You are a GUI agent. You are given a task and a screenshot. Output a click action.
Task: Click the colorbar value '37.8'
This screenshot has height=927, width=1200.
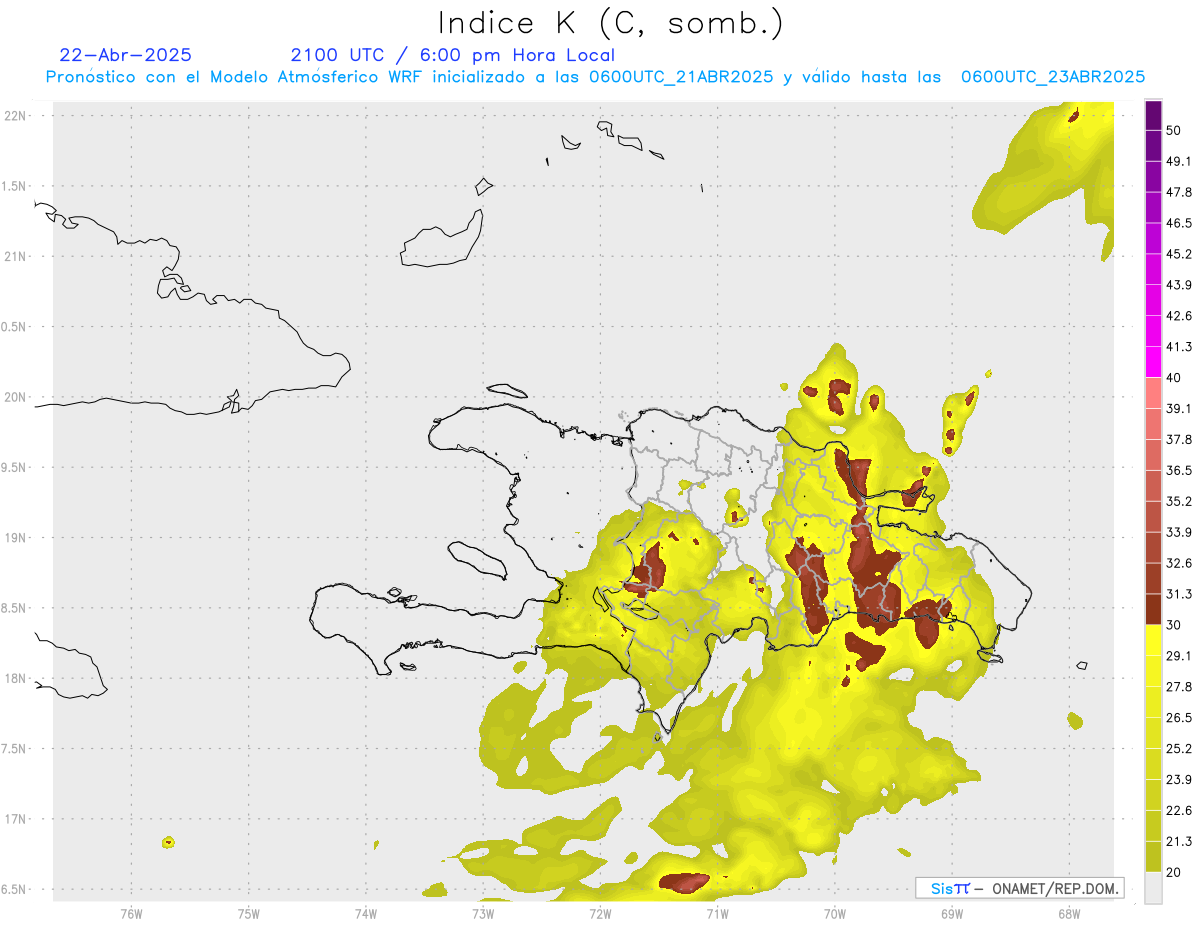coord(1179,439)
